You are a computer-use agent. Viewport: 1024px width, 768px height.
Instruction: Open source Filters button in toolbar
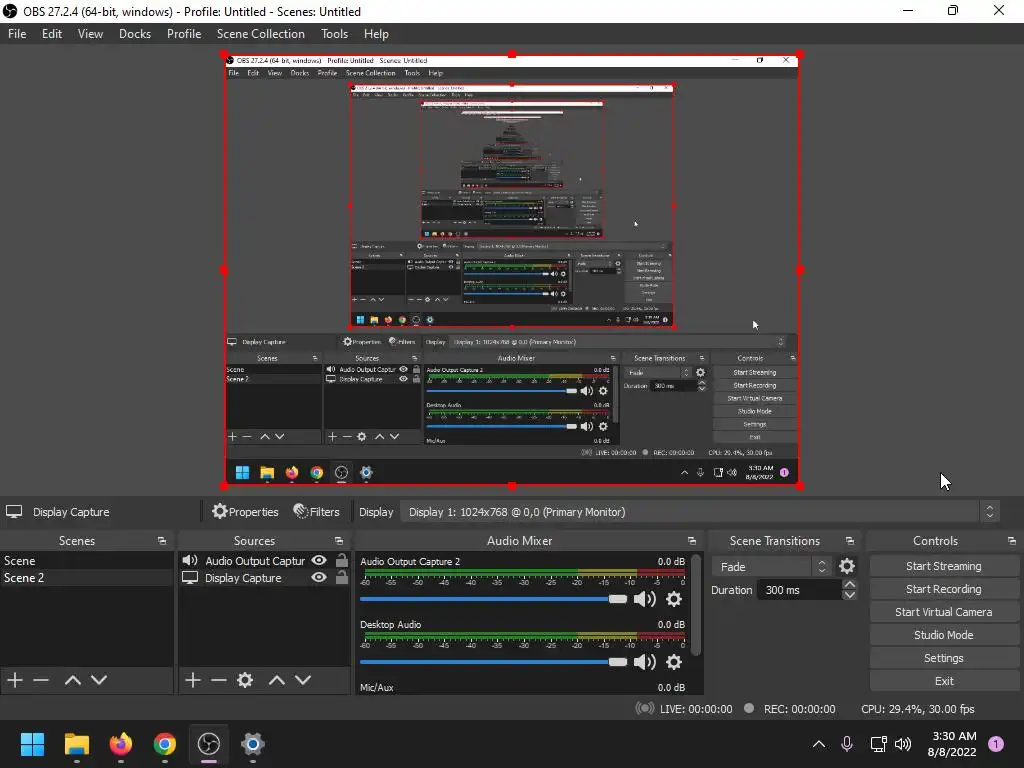click(317, 512)
